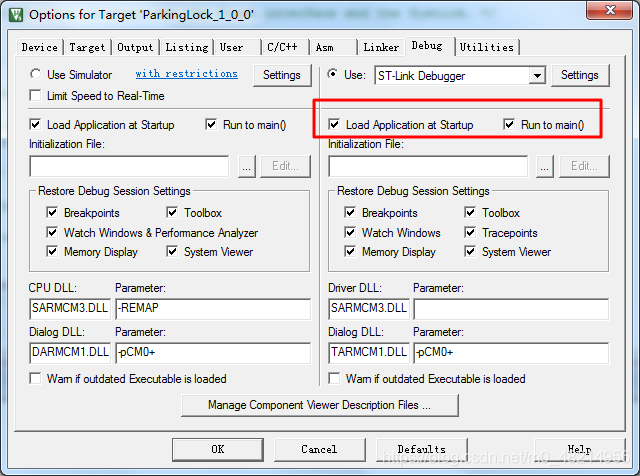640x476 pixels.
Task: Restore settings with Defaults button
Action: [x=422, y=449]
